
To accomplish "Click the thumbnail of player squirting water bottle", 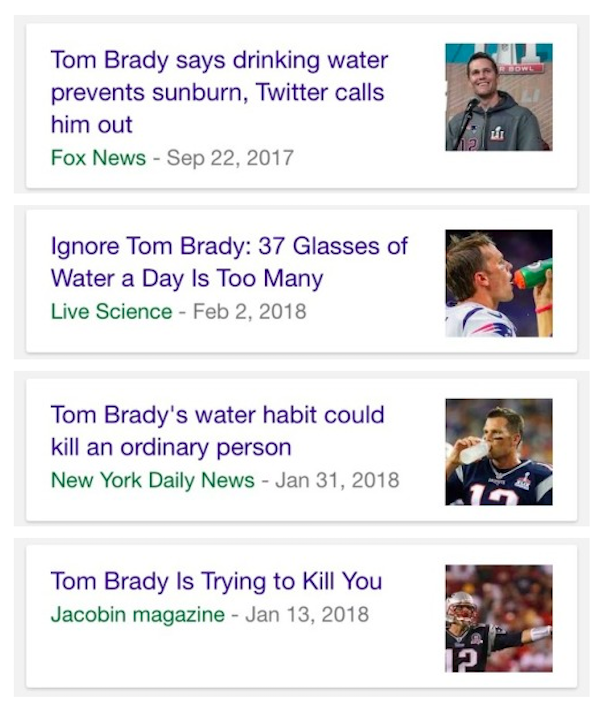I will pos(498,451).
